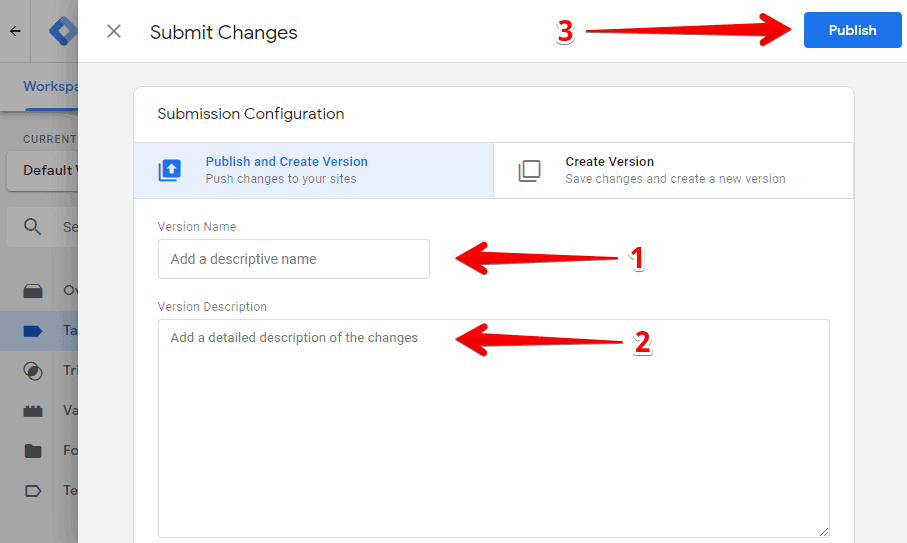907x543 pixels.
Task: Click the sidebar search magnifier icon
Action: coord(32,227)
